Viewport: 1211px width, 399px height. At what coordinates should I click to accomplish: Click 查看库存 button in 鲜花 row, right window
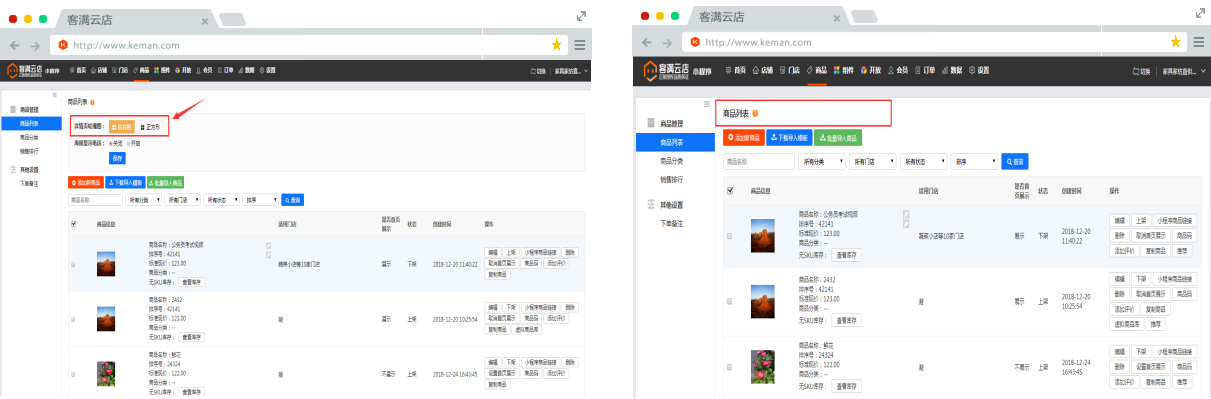(846, 385)
